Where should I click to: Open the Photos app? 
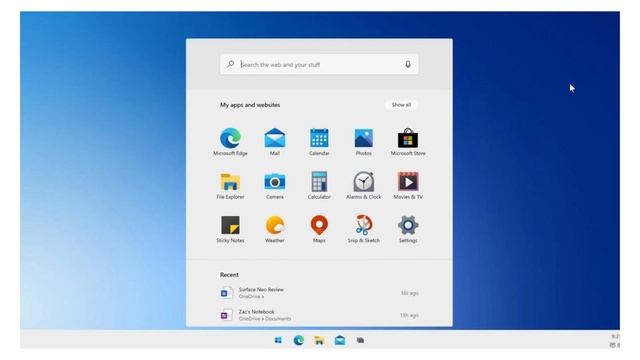pos(363,142)
